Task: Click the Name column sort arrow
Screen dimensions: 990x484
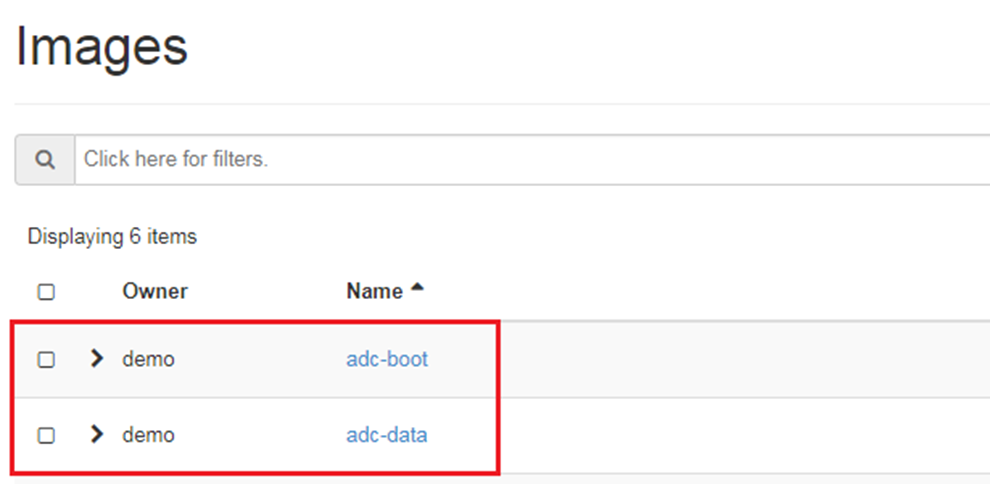Action: coord(418,290)
